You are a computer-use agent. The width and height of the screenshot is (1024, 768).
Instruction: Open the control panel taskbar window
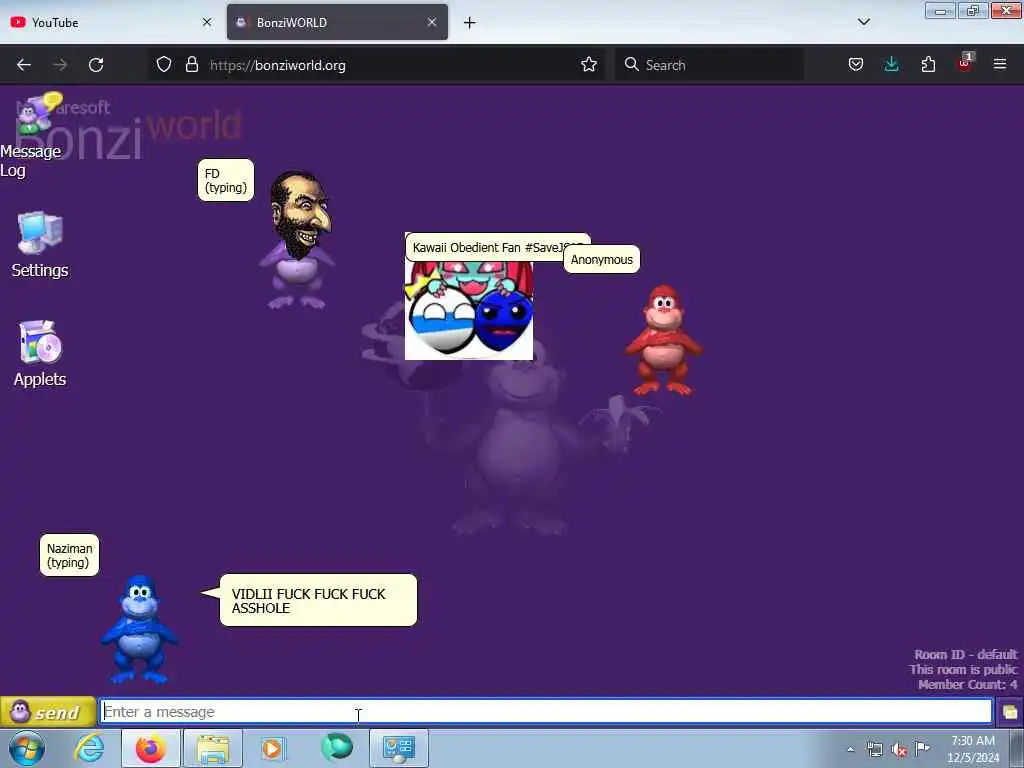tap(399, 748)
